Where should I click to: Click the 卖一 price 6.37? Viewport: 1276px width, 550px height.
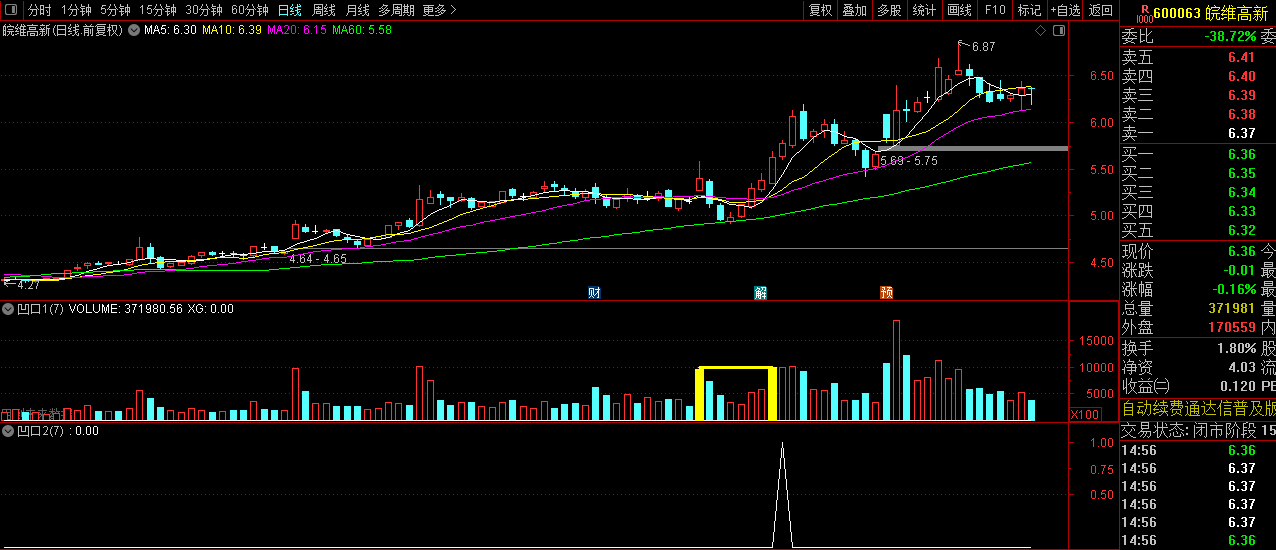tap(1241, 133)
